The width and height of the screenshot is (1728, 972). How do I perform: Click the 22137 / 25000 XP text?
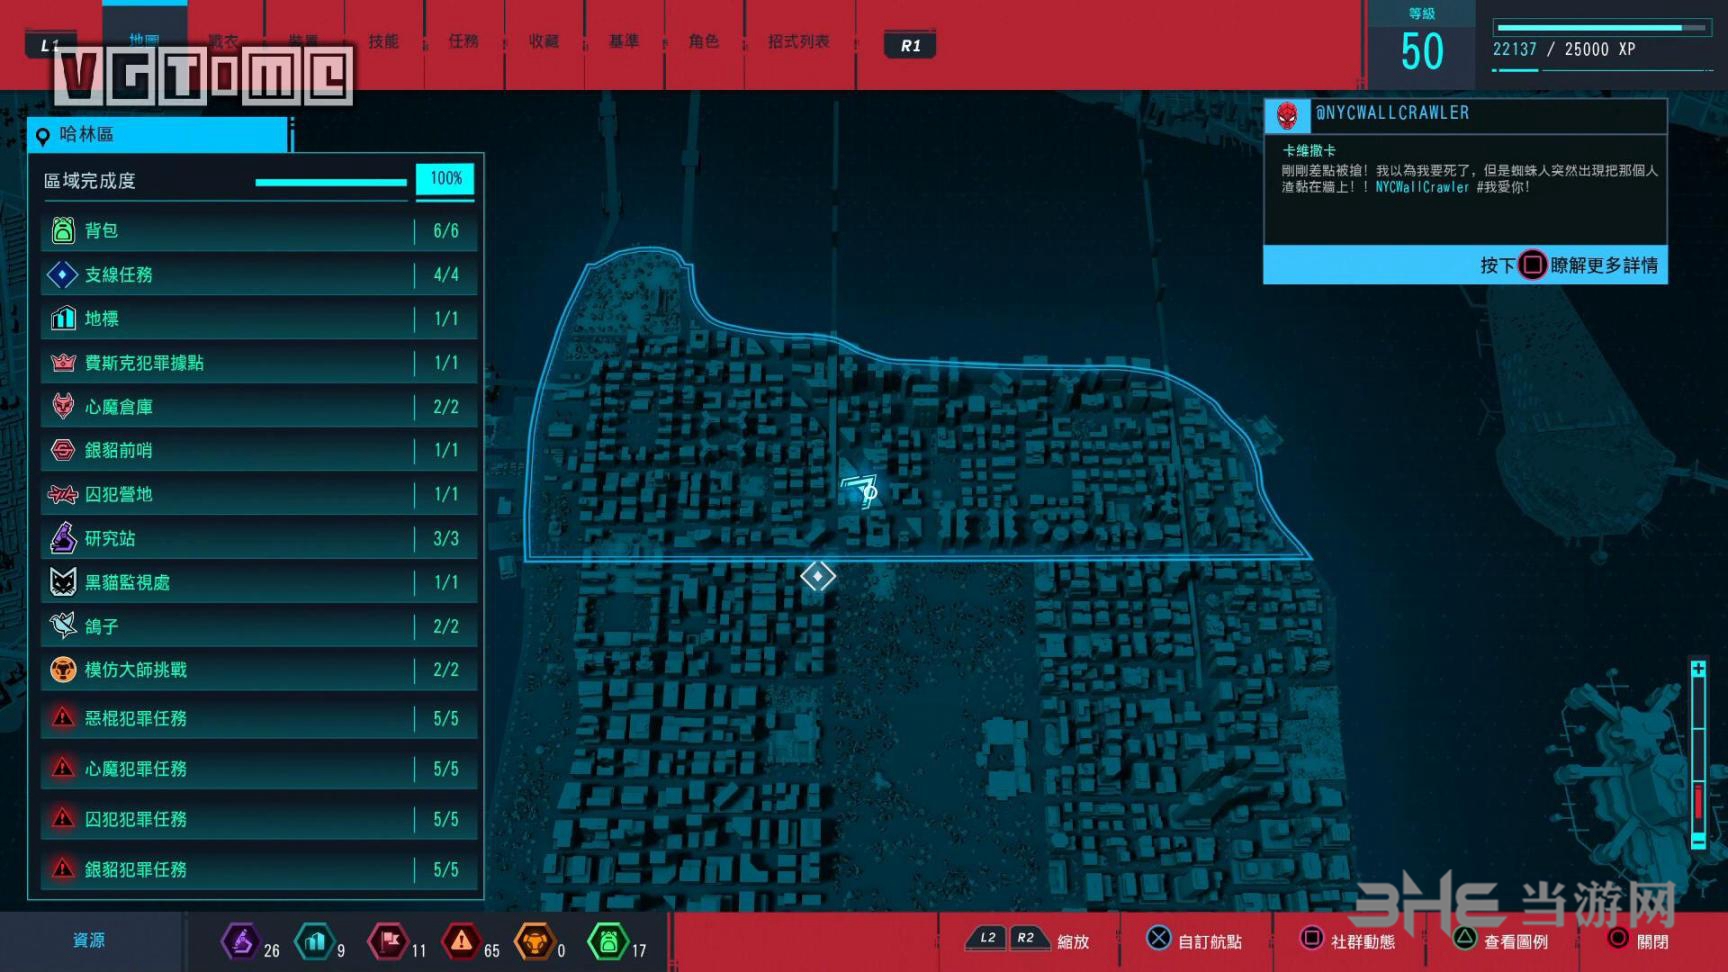coord(1564,49)
